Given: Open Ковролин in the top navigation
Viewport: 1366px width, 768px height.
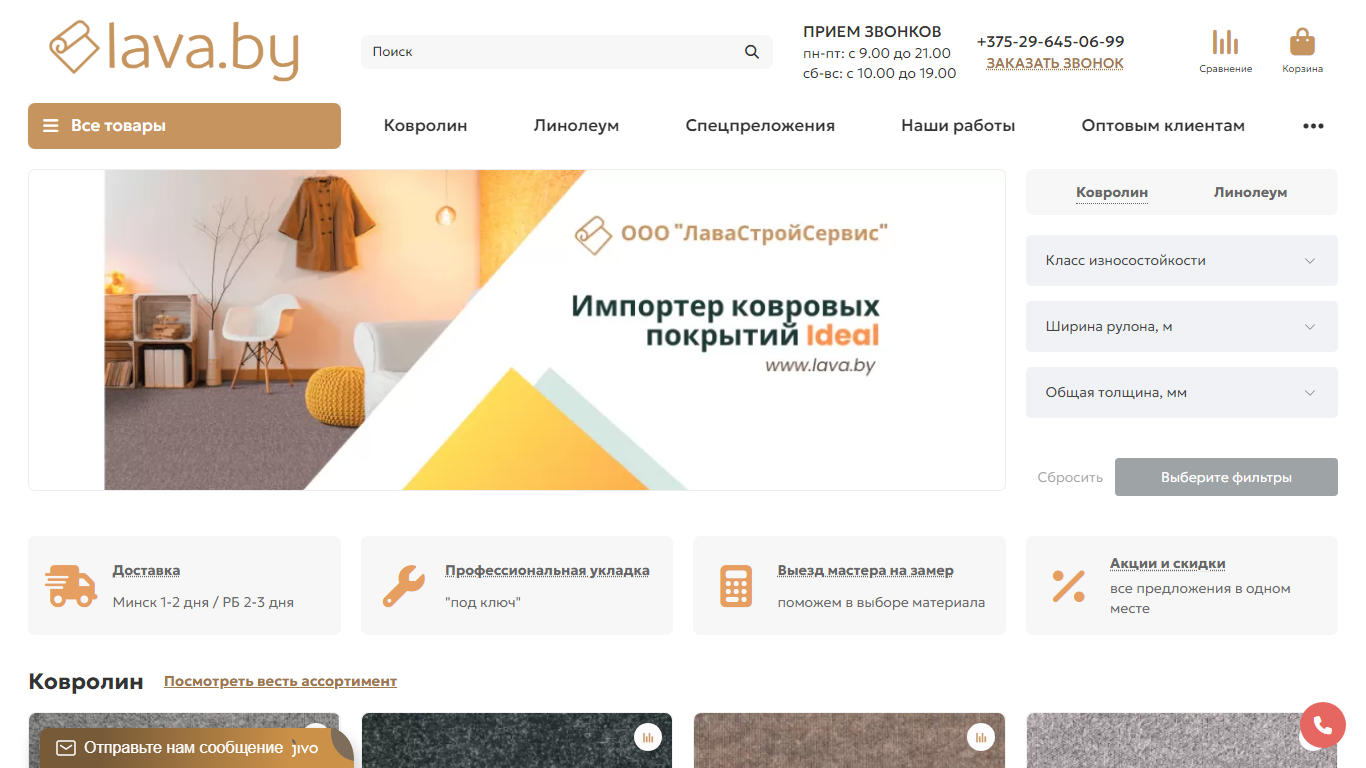Looking at the screenshot, I should pos(426,126).
